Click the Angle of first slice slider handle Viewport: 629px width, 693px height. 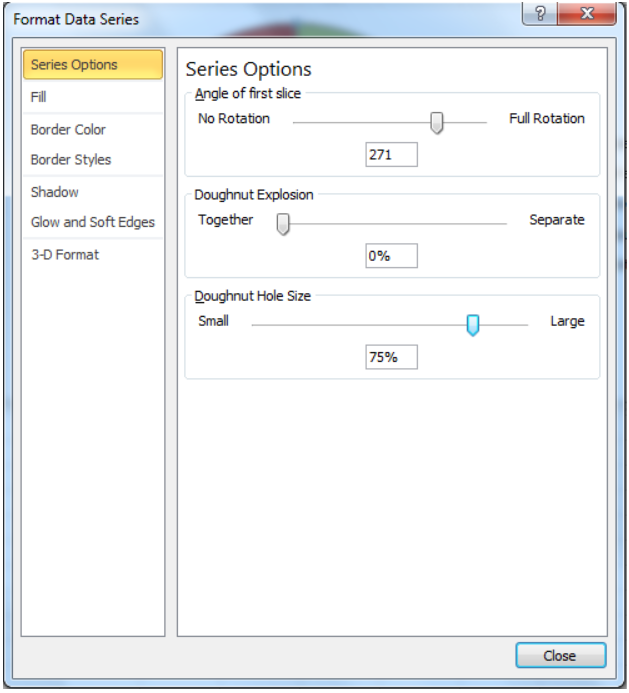click(x=437, y=122)
